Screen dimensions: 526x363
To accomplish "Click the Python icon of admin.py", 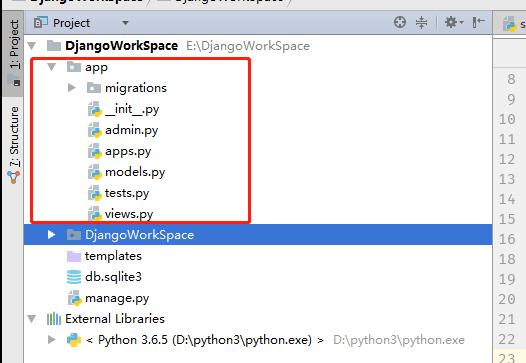I will point(95,130).
